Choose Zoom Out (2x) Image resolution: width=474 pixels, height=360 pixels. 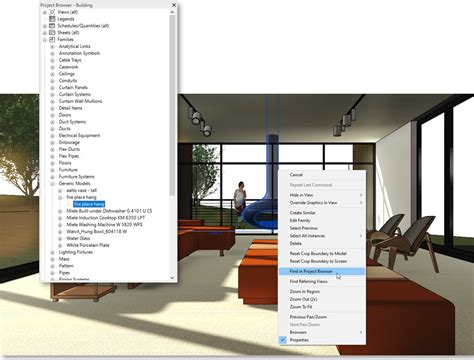(x=322, y=299)
